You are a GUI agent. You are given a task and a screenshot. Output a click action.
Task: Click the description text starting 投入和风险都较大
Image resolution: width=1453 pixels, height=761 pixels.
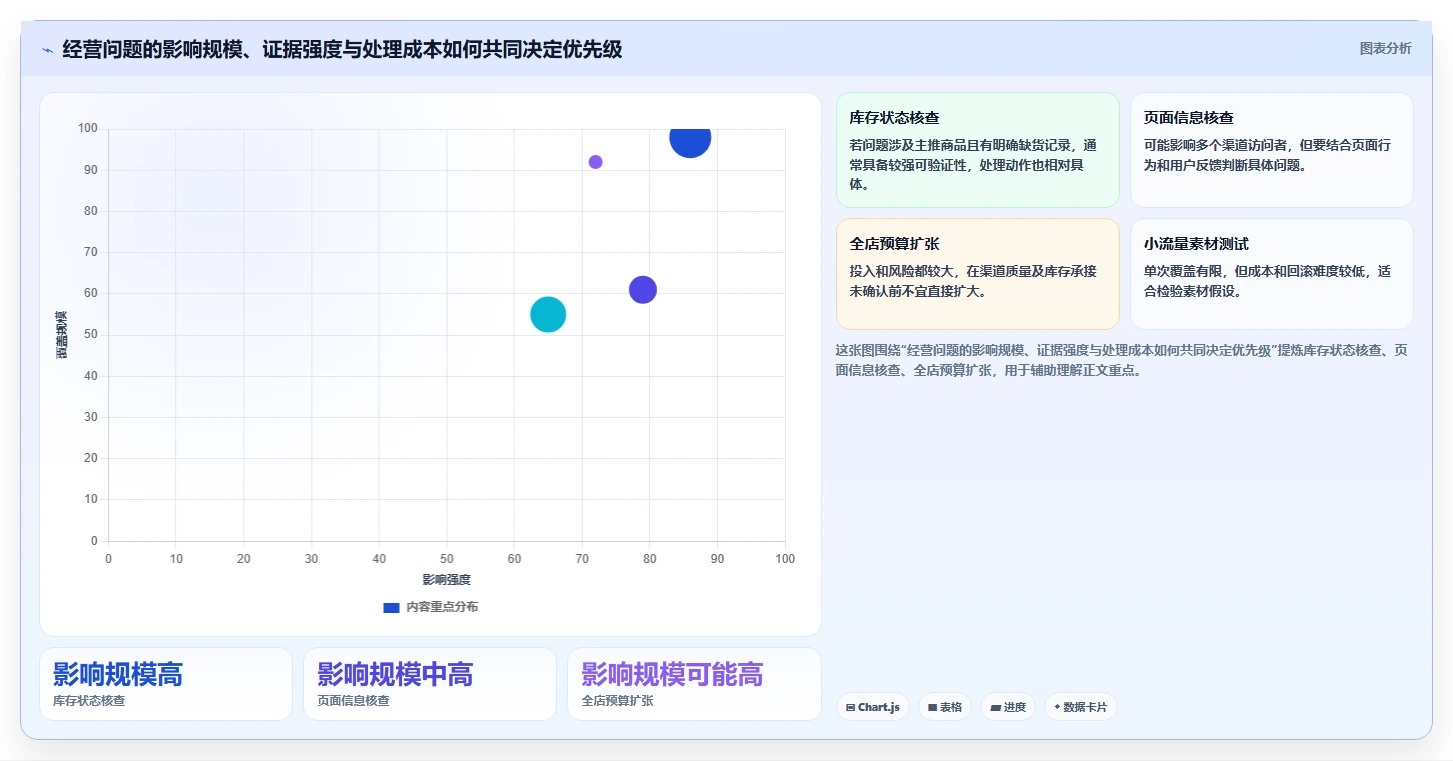click(973, 281)
